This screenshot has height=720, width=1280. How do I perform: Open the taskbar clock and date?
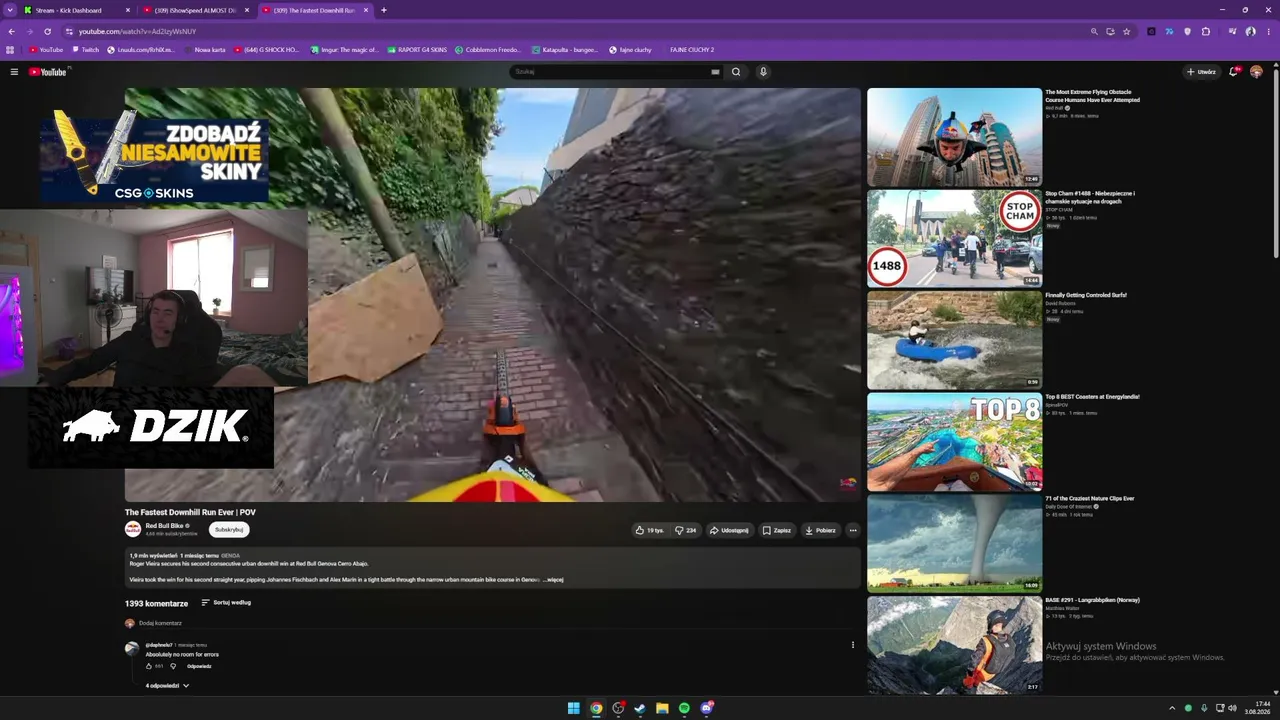[1257, 708]
